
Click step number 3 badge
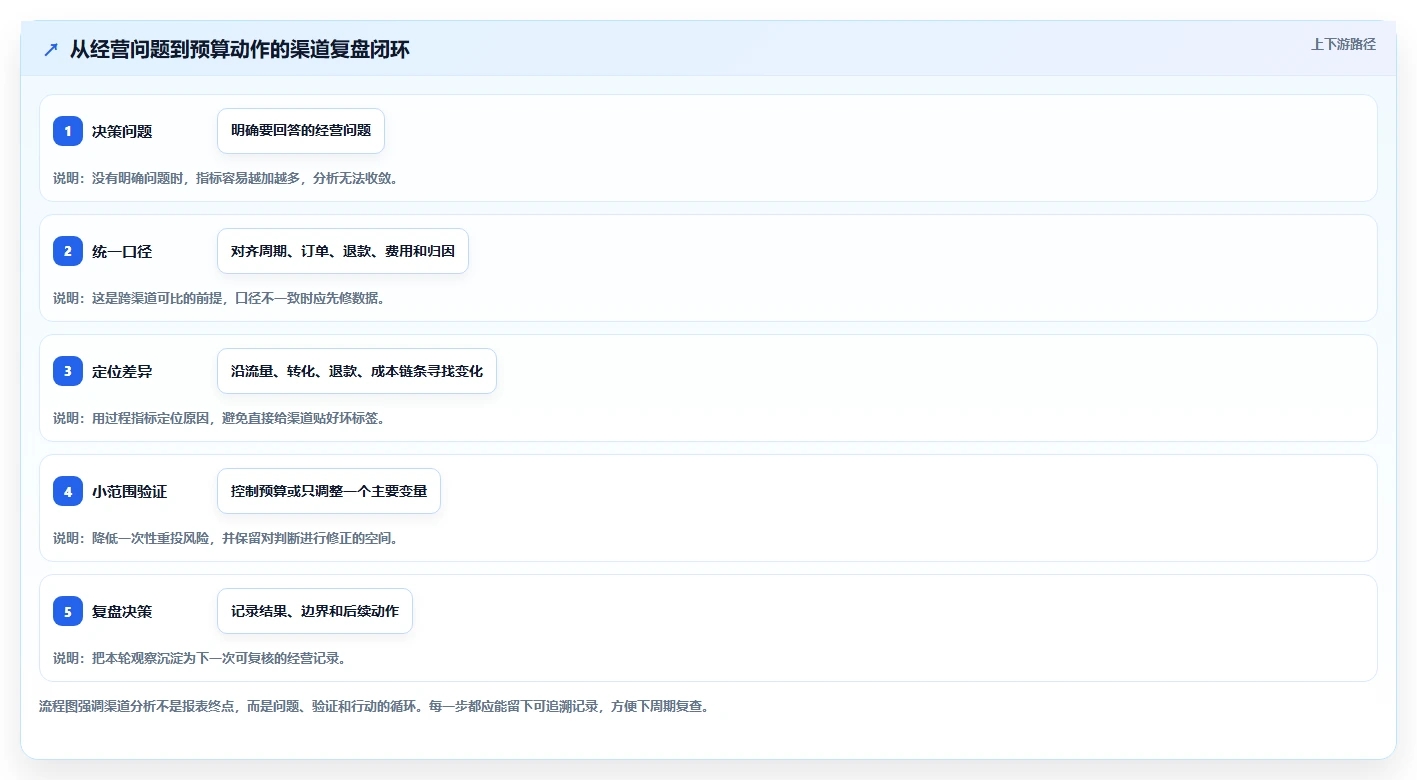click(x=68, y=371)
